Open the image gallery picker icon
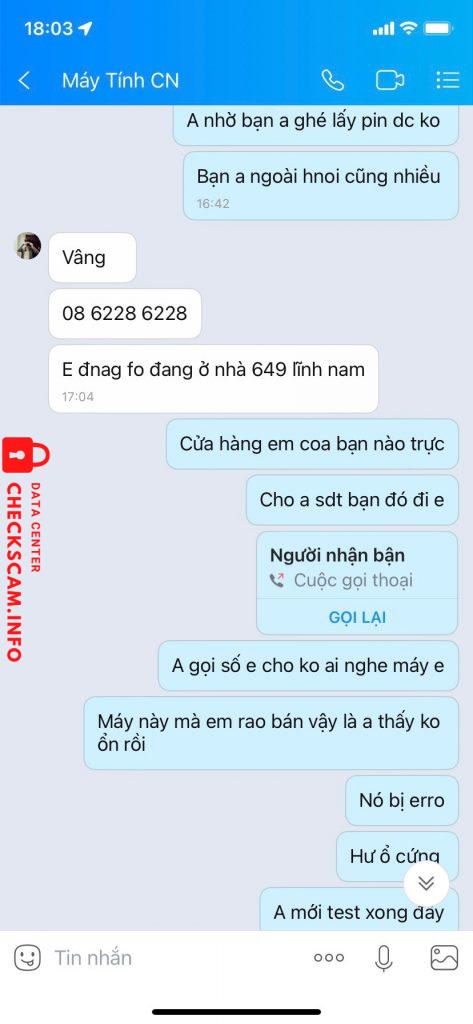The image size is (473, 1024). tap(444, 958)
